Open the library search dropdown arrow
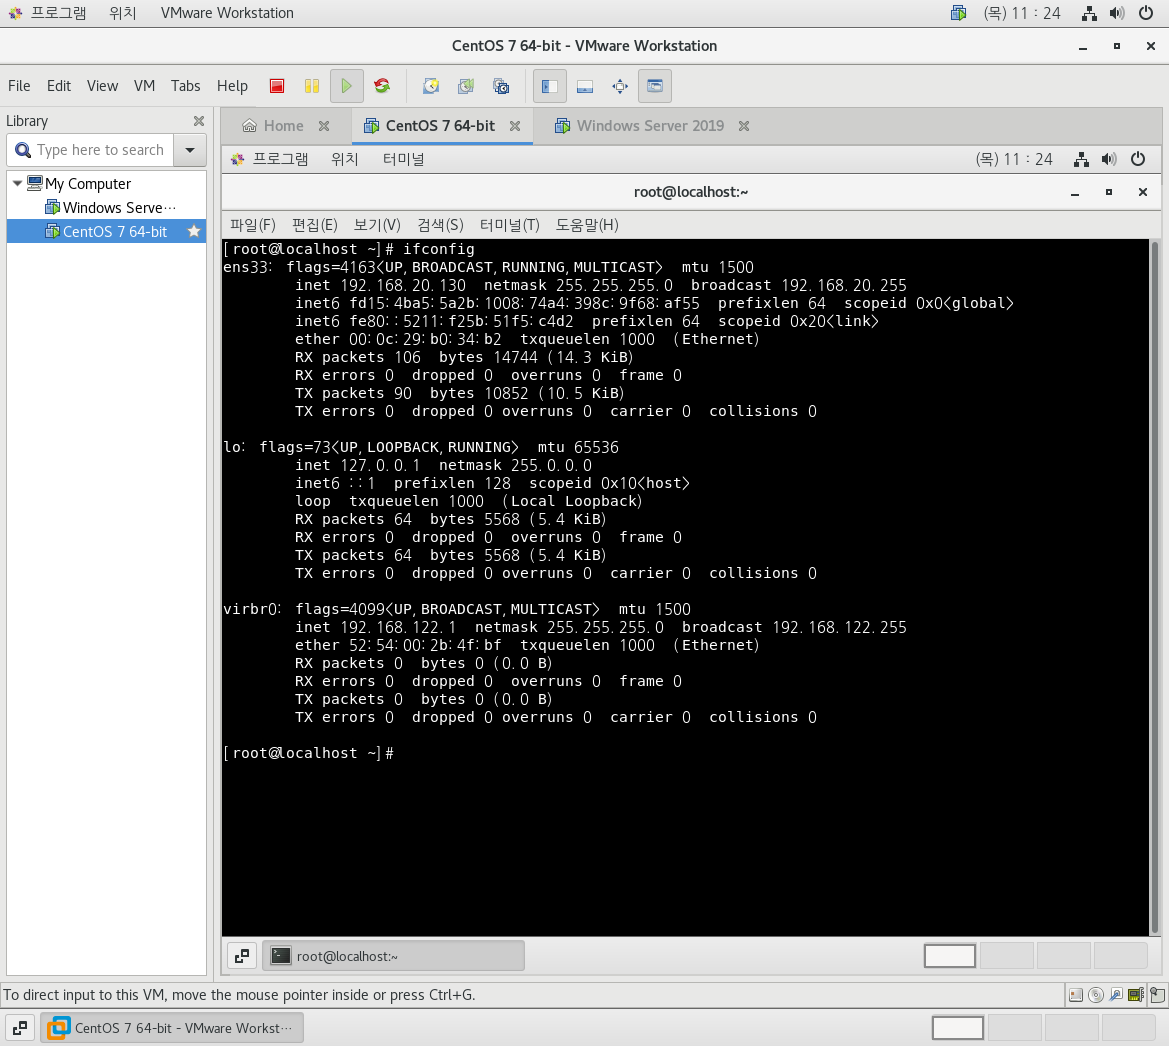This screenshot has width=1169, height=1046. (190, 150)
